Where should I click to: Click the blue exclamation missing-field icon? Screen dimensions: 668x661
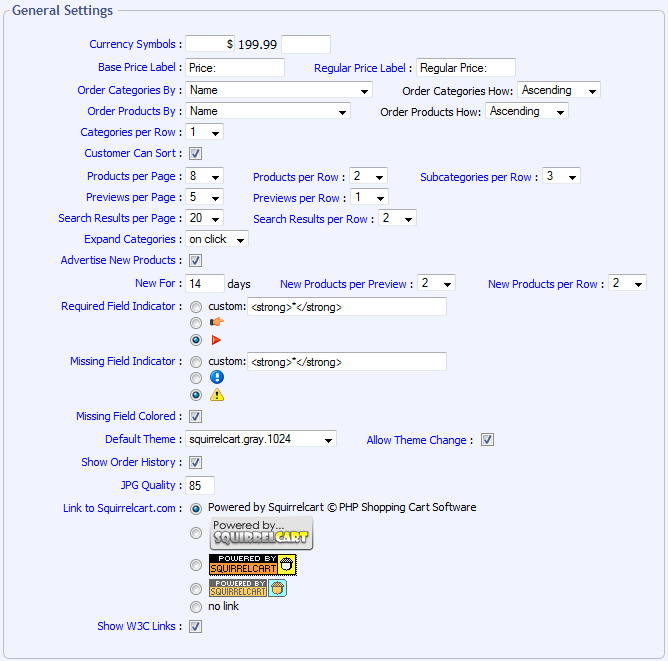click(216, 377)
